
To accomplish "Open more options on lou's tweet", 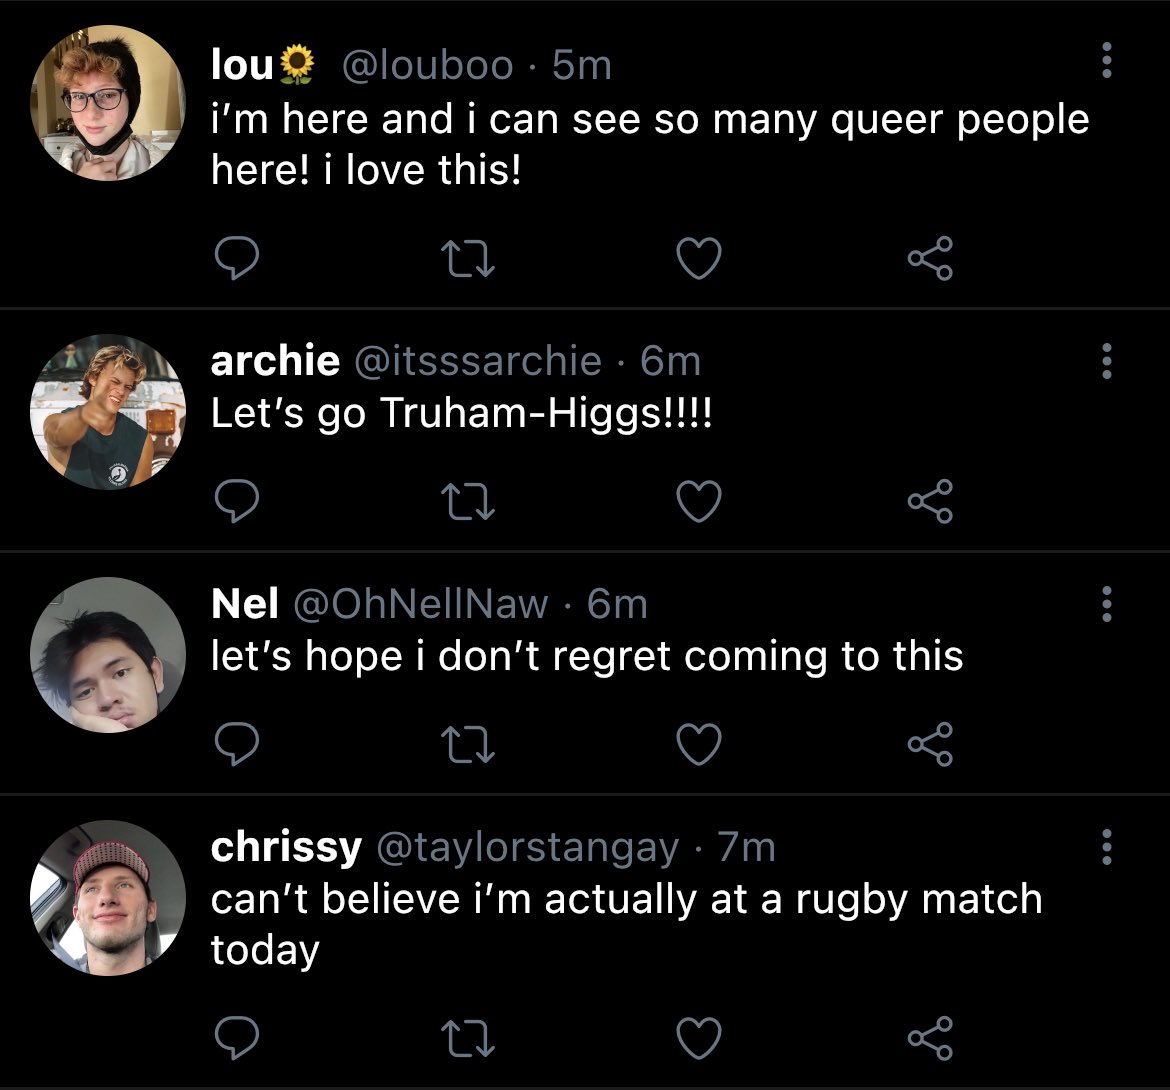I will pyautogui.click(x=1107, y=60).
